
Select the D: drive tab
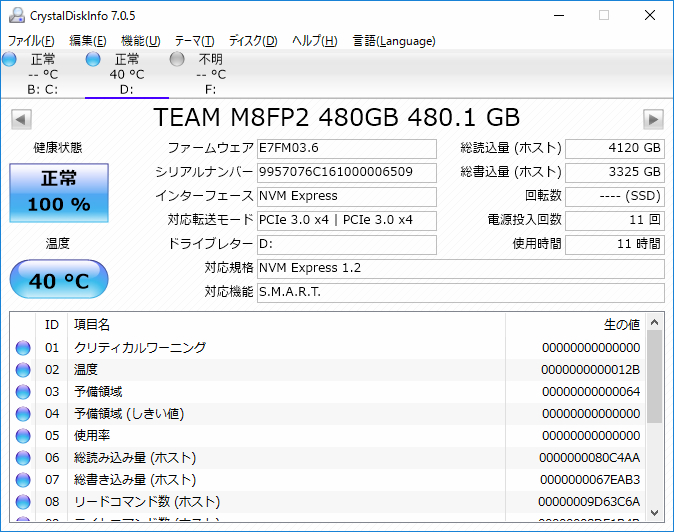tap(126, 74)
